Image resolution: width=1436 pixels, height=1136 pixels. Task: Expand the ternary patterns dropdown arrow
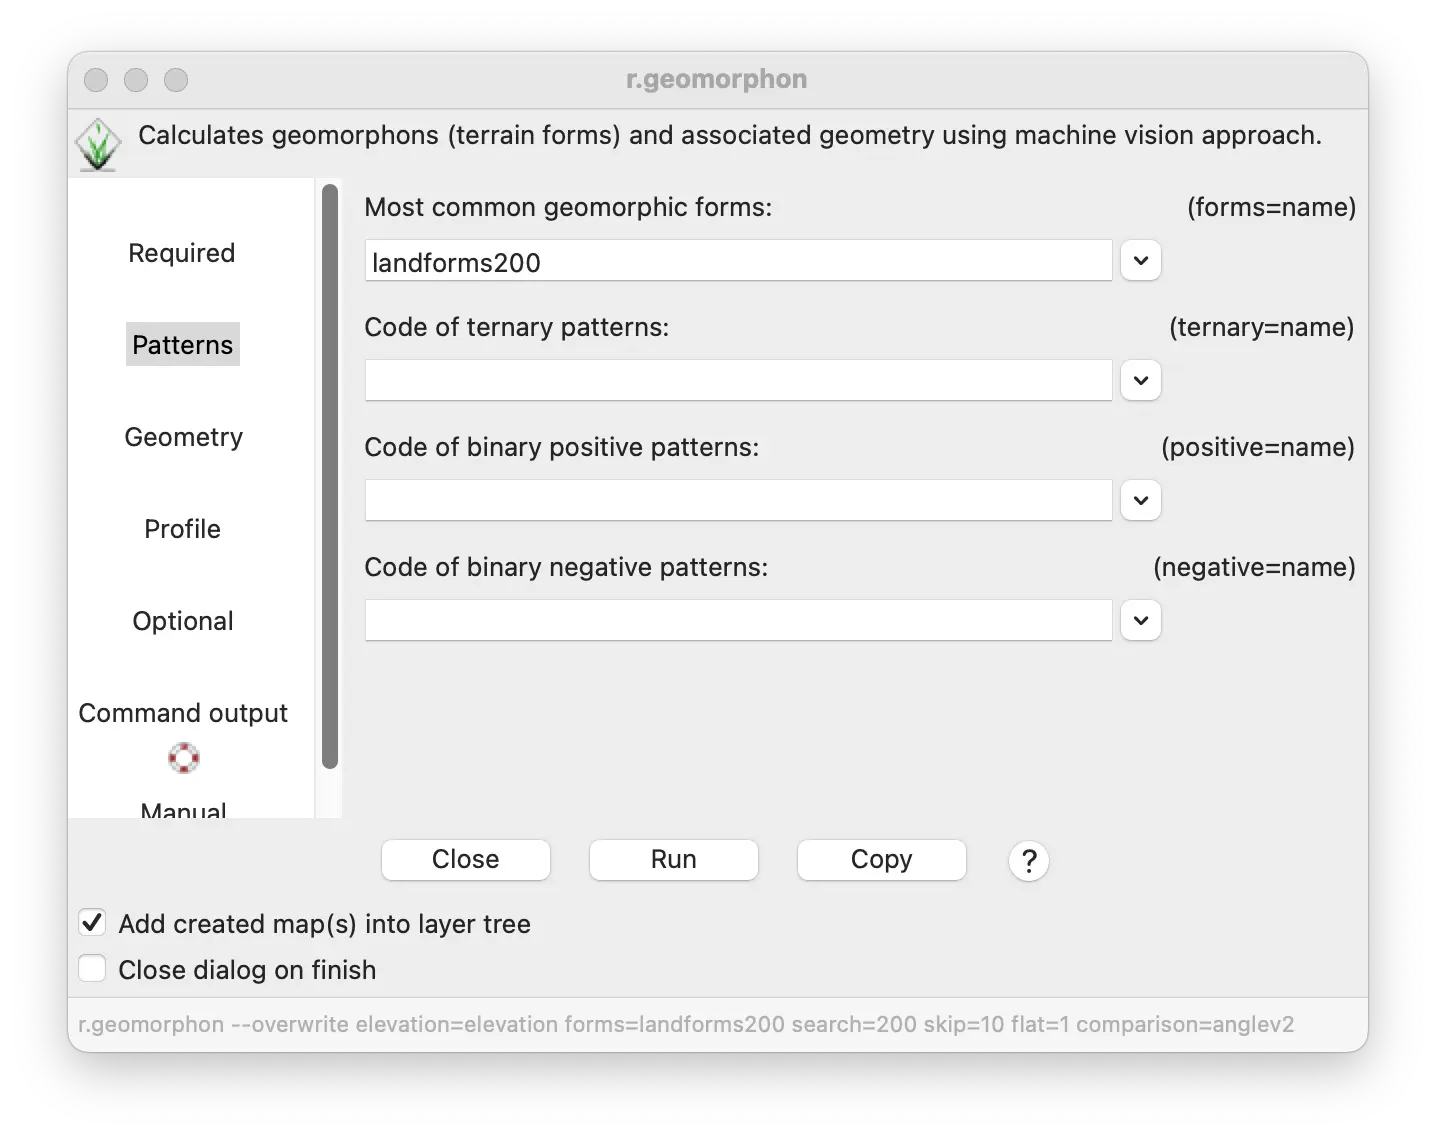click(x=1141, y=381)
